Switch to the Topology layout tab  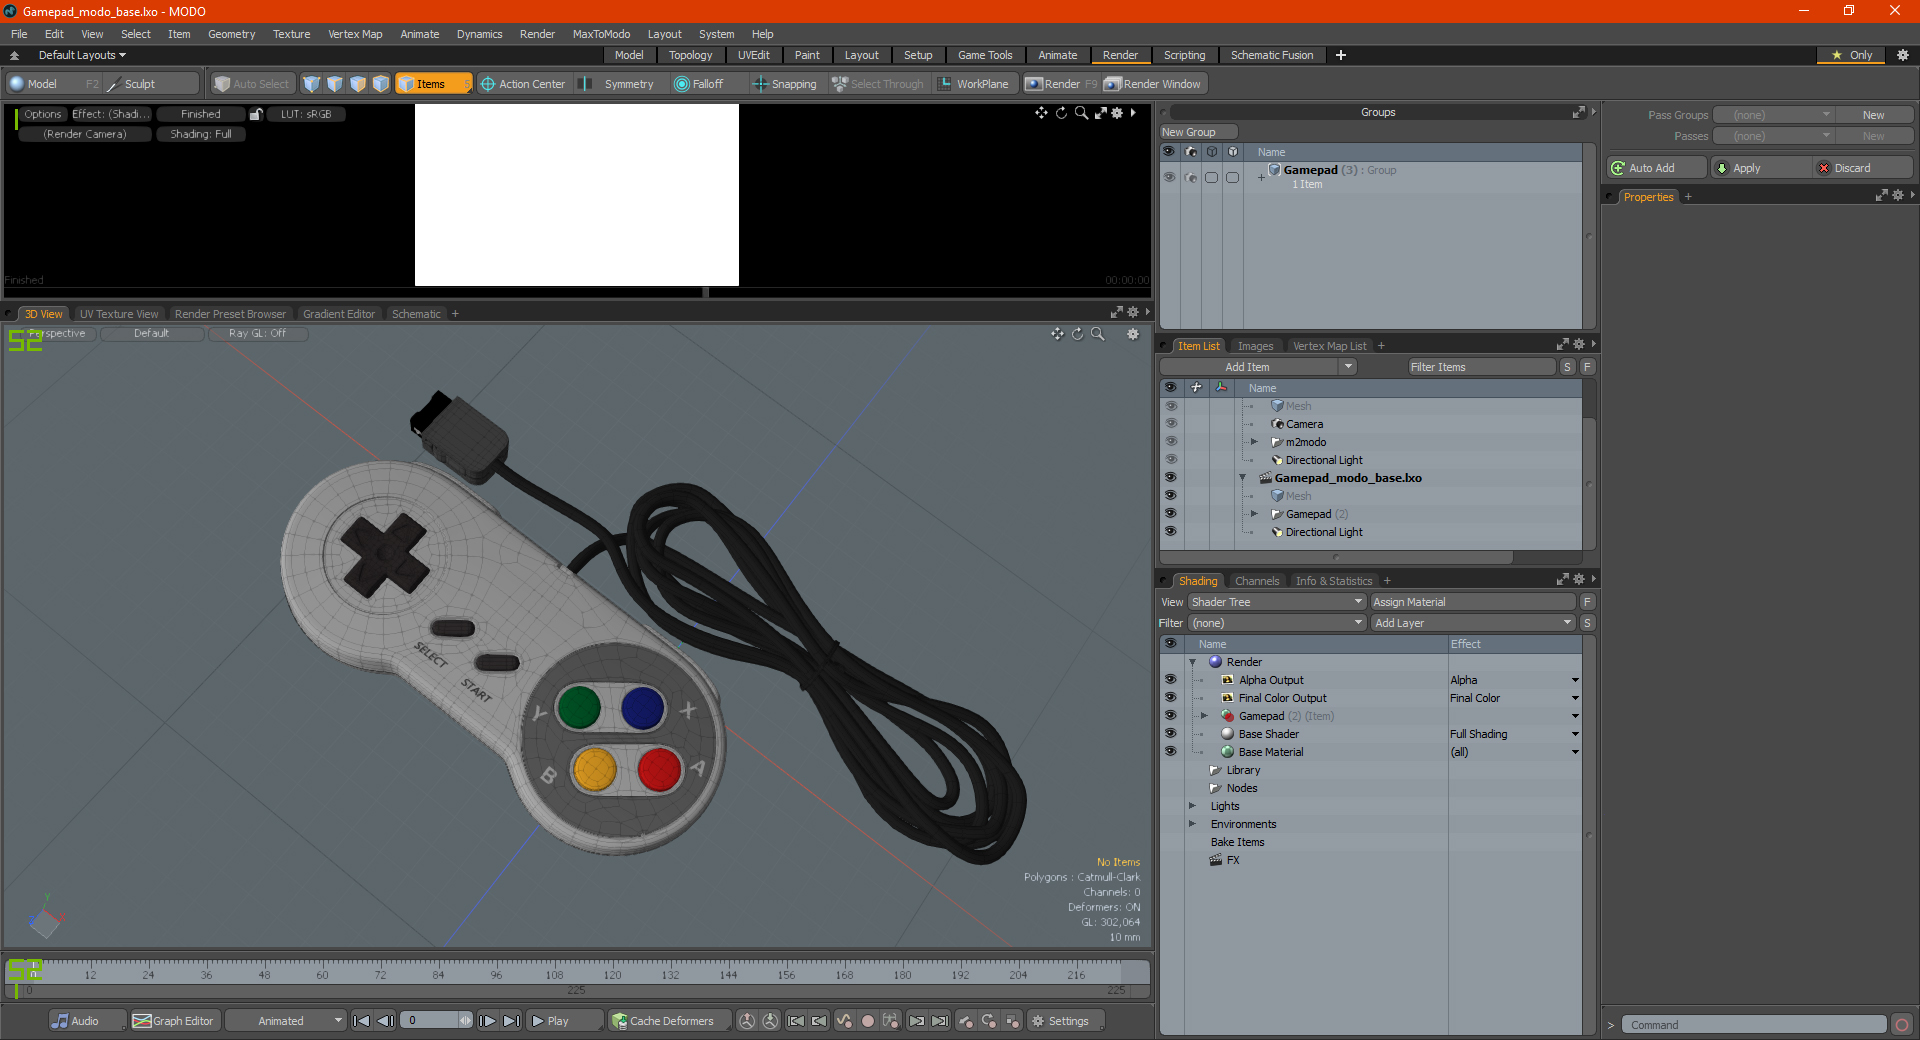[690, 55]
